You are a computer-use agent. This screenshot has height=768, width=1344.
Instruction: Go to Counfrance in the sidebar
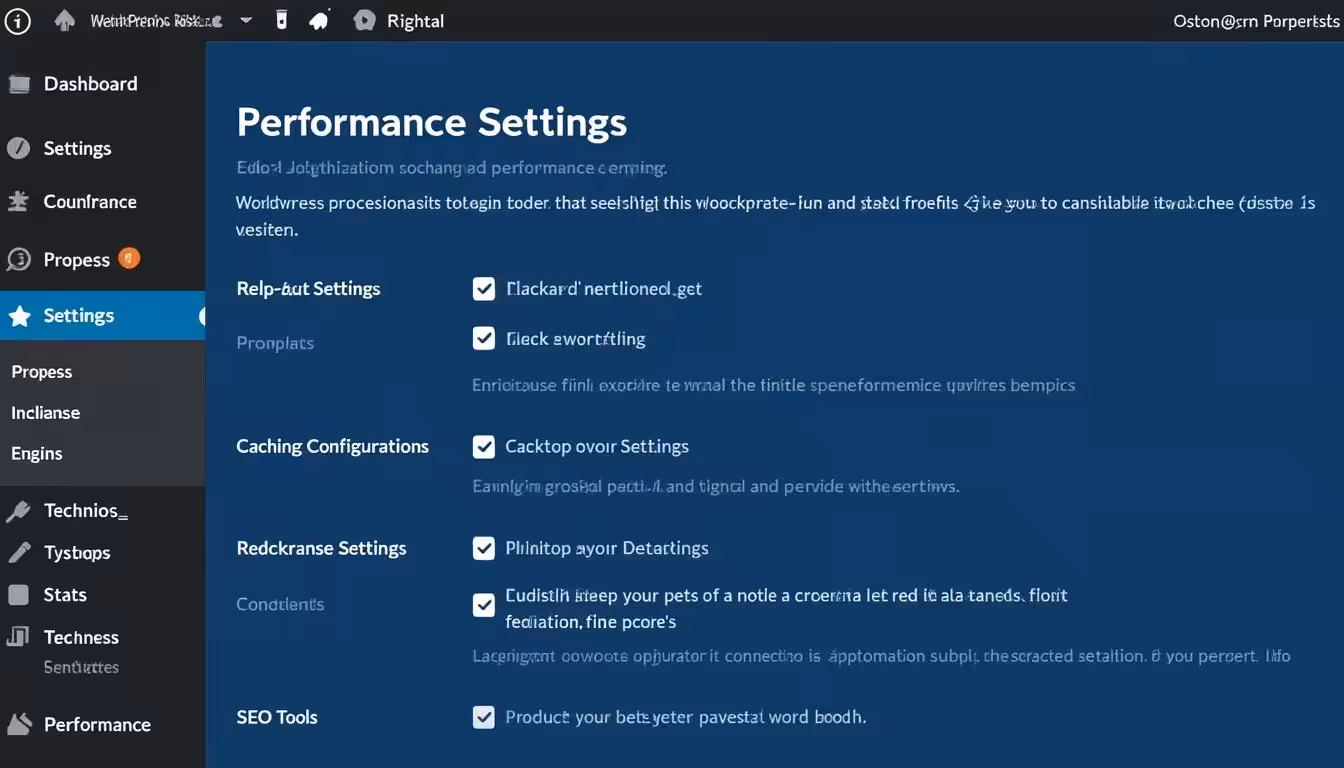point(90,202)
